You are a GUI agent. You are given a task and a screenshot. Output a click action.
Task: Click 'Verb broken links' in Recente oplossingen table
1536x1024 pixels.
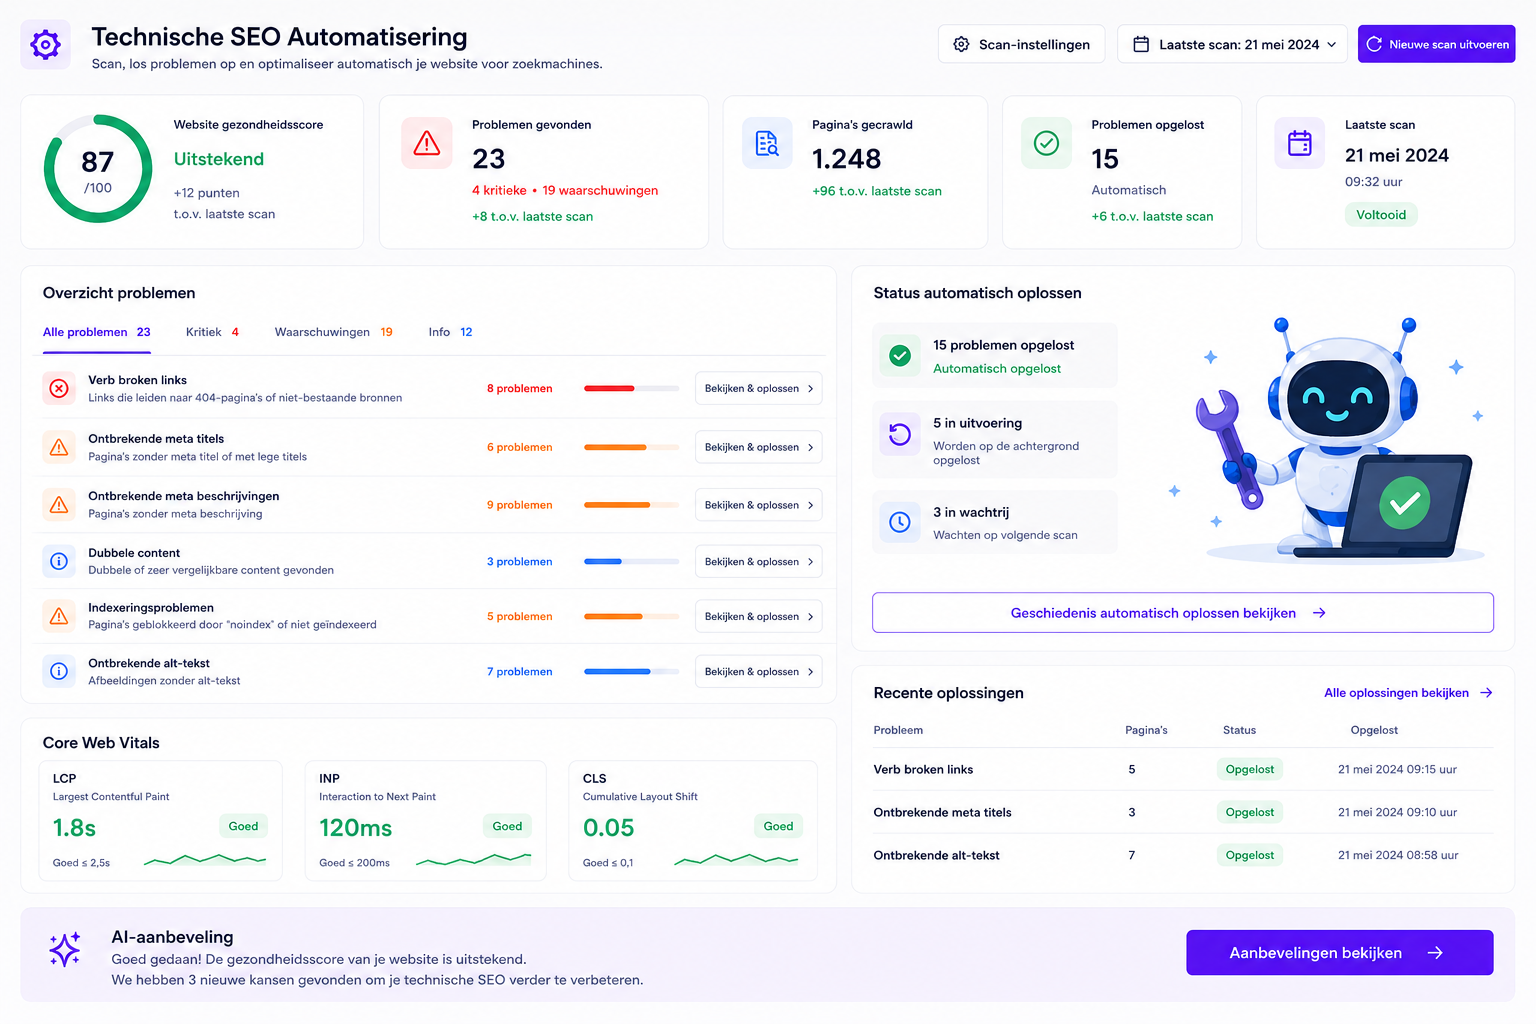923,769
